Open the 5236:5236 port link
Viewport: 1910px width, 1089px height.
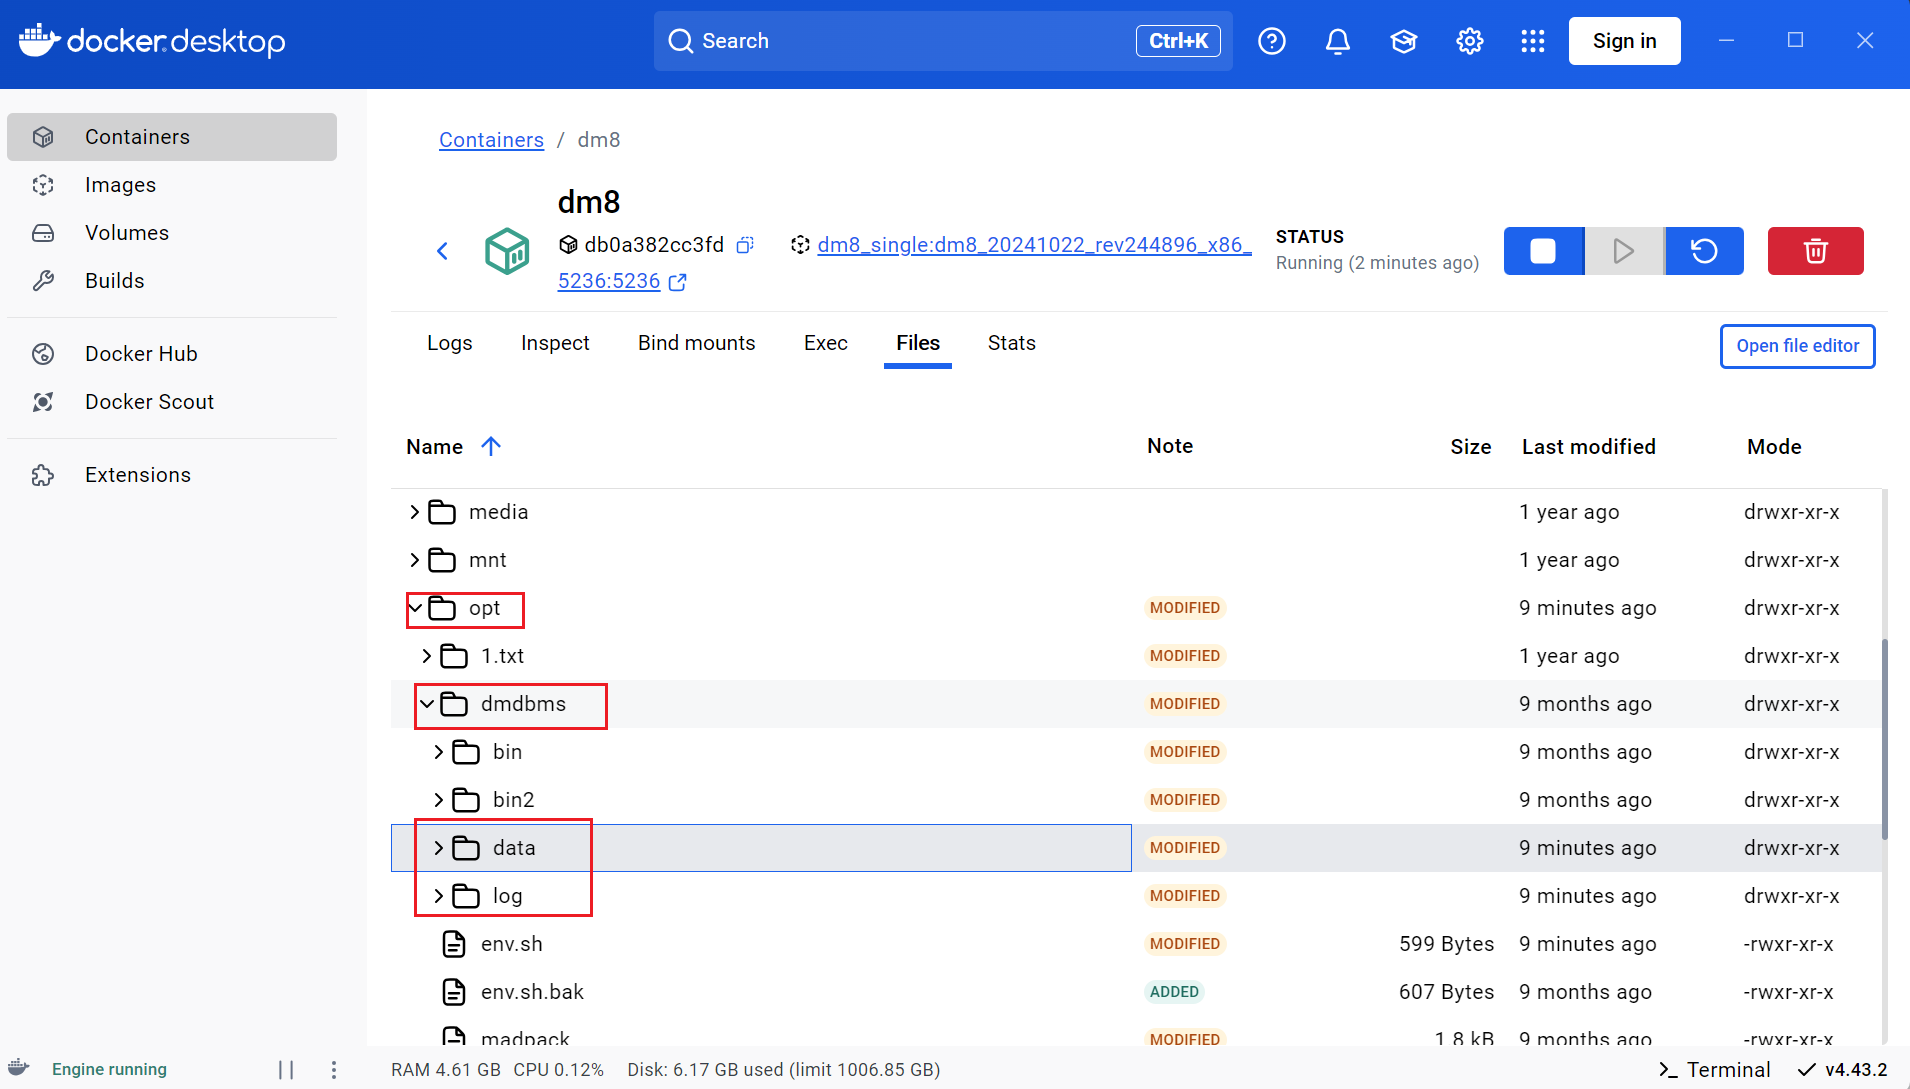tap(609, 281)
